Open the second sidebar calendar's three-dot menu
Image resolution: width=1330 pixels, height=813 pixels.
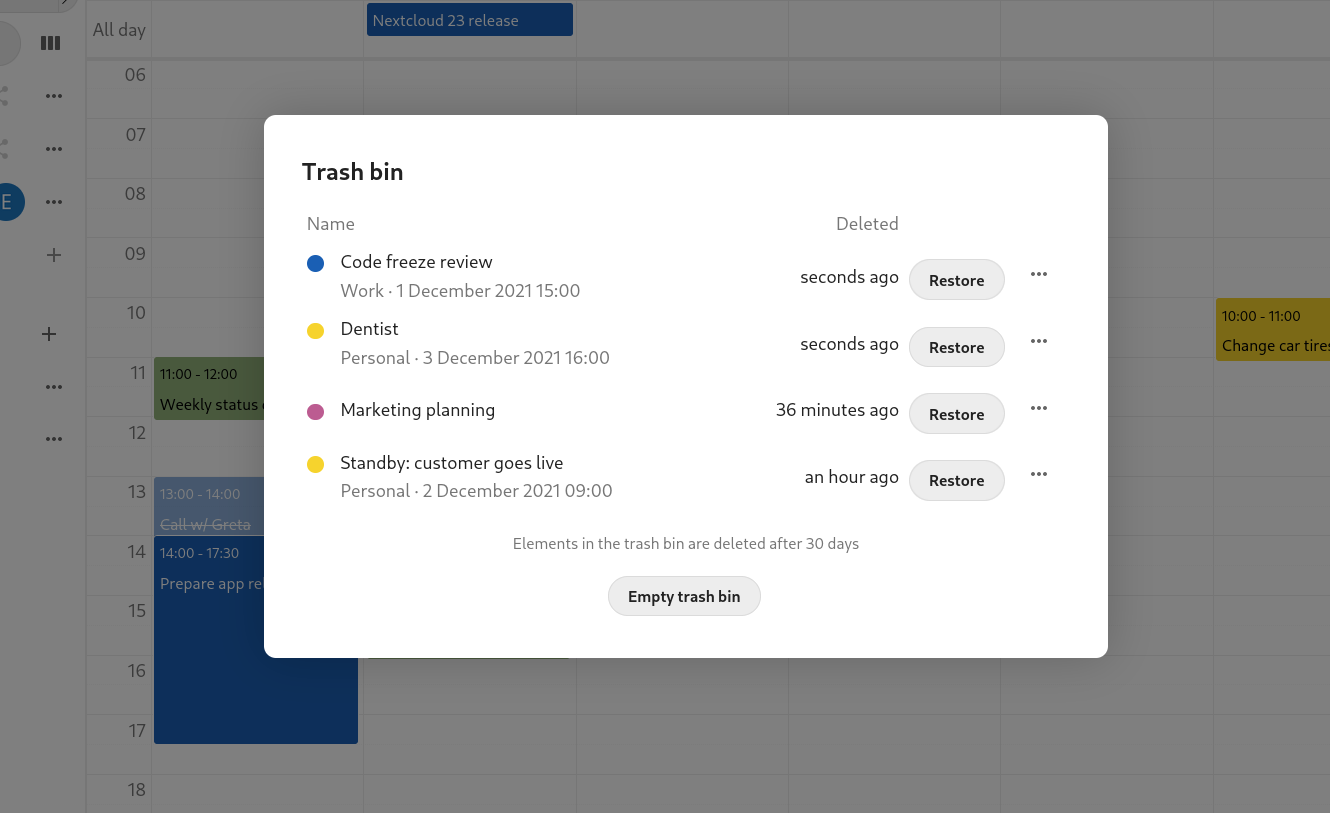54,148
